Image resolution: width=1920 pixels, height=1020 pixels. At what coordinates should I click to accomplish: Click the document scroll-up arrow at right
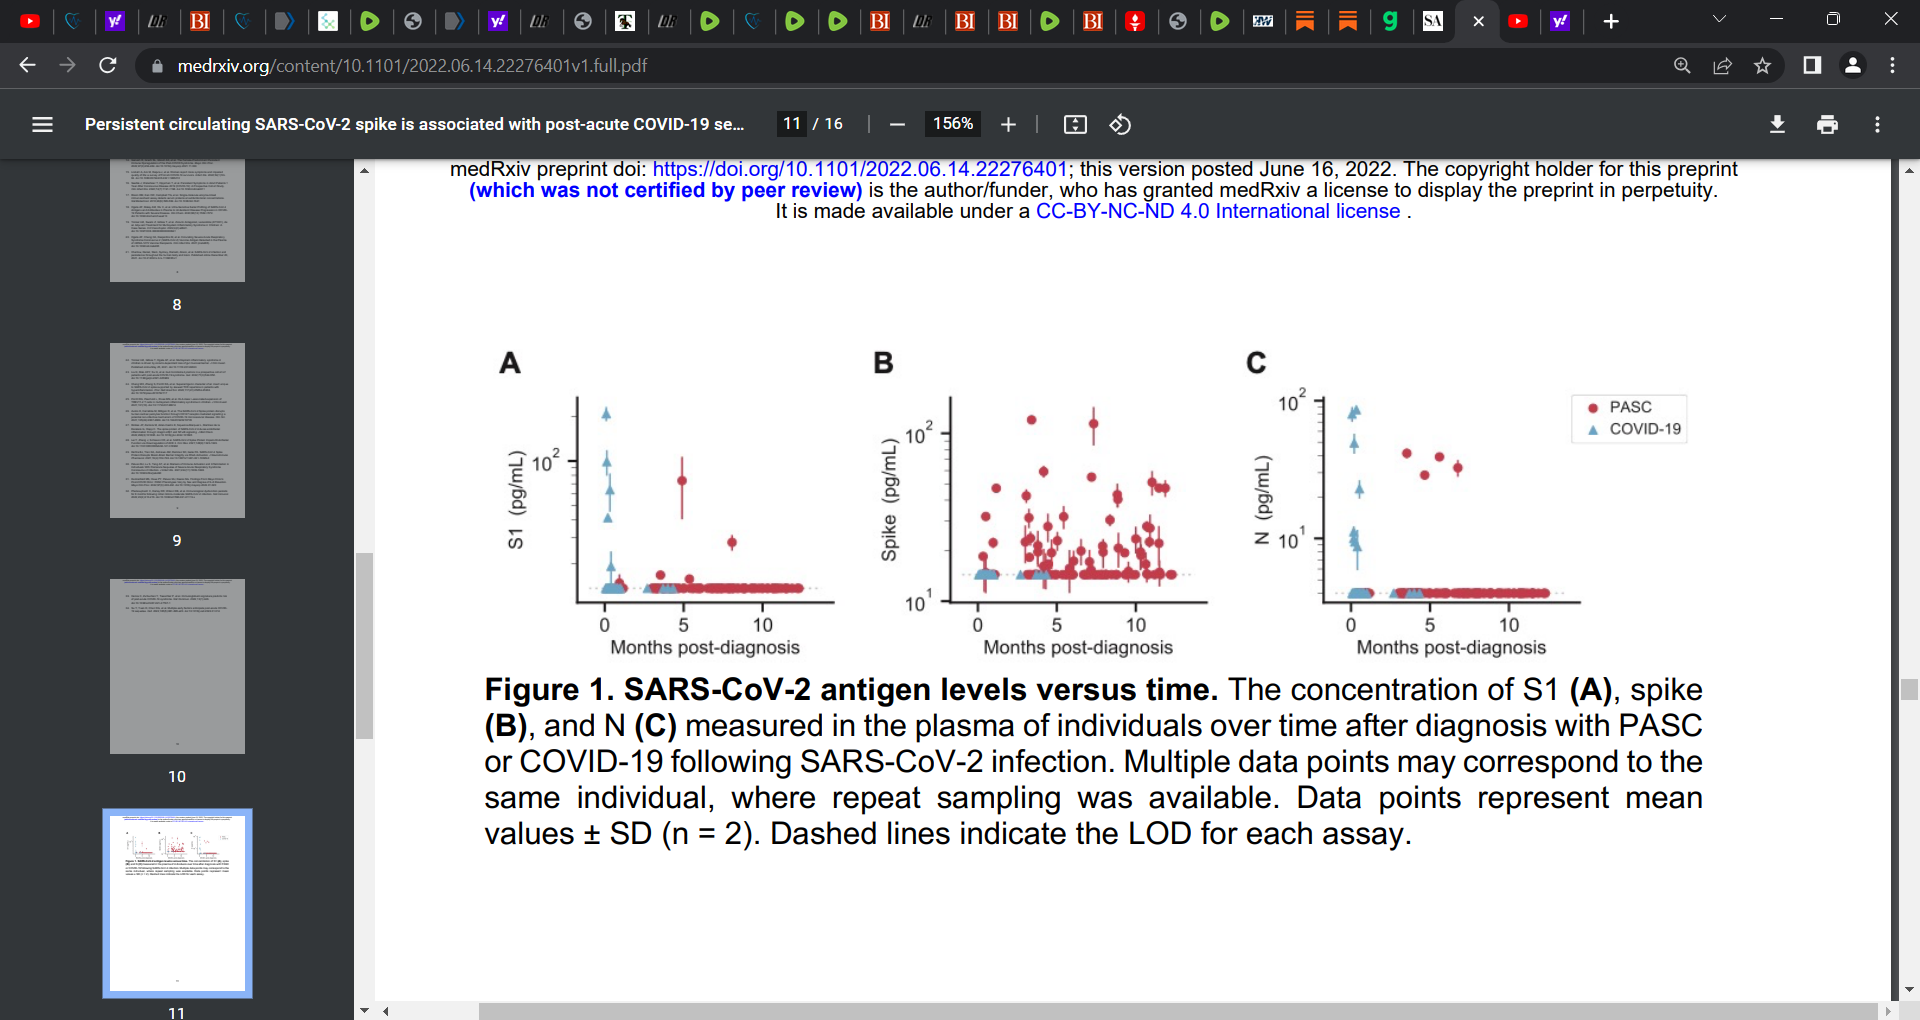[x=1909, y=171]
